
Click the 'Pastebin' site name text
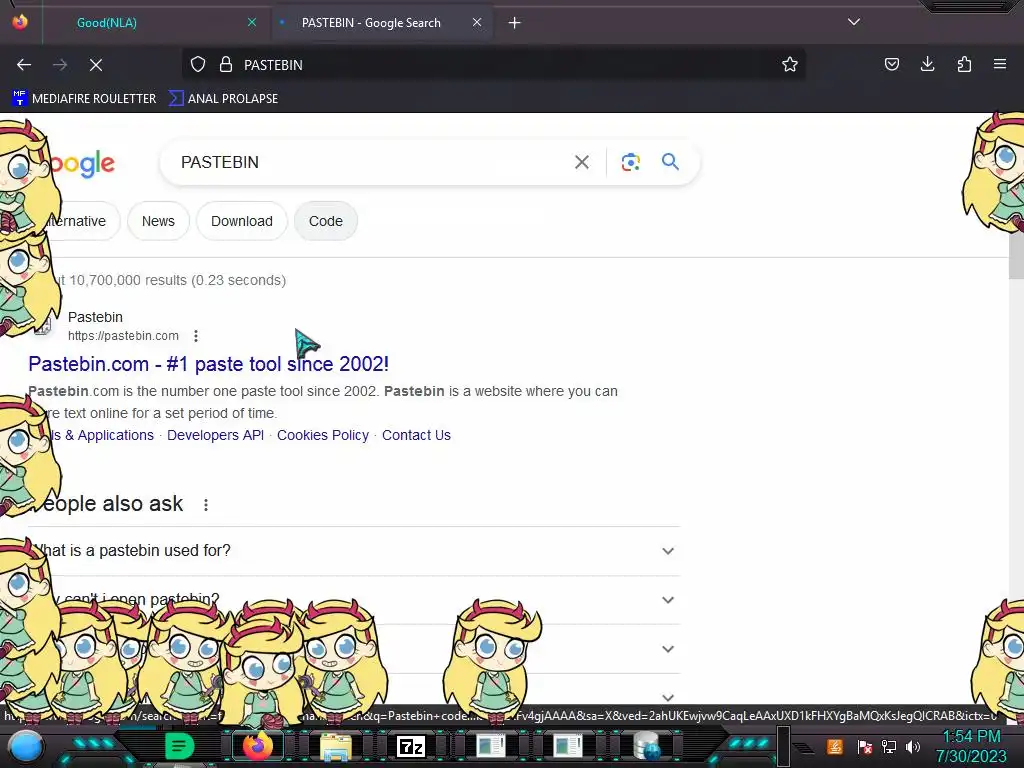[95, 317]
